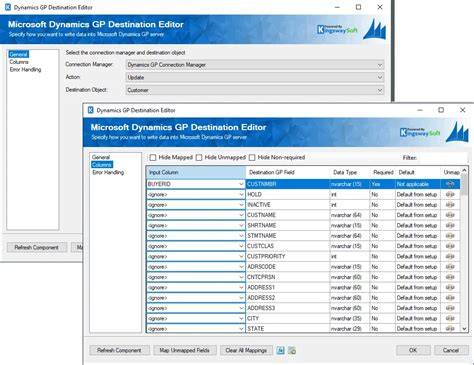
Task: Click the unmap icon in the ADDRESS1 row
Action: point(450,287)
